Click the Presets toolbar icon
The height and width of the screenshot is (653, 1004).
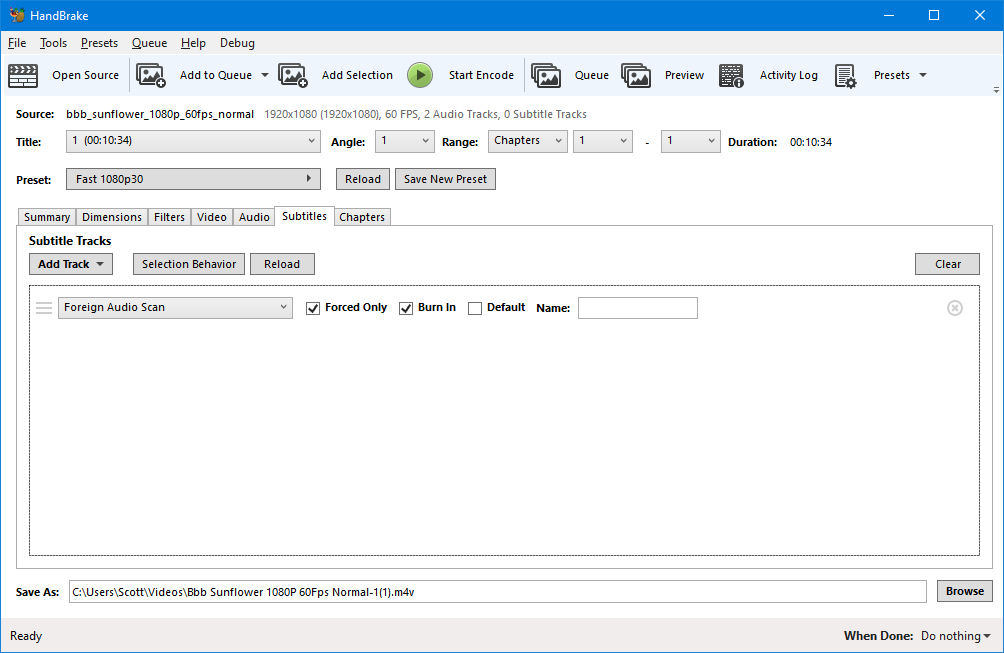[846, 75]
